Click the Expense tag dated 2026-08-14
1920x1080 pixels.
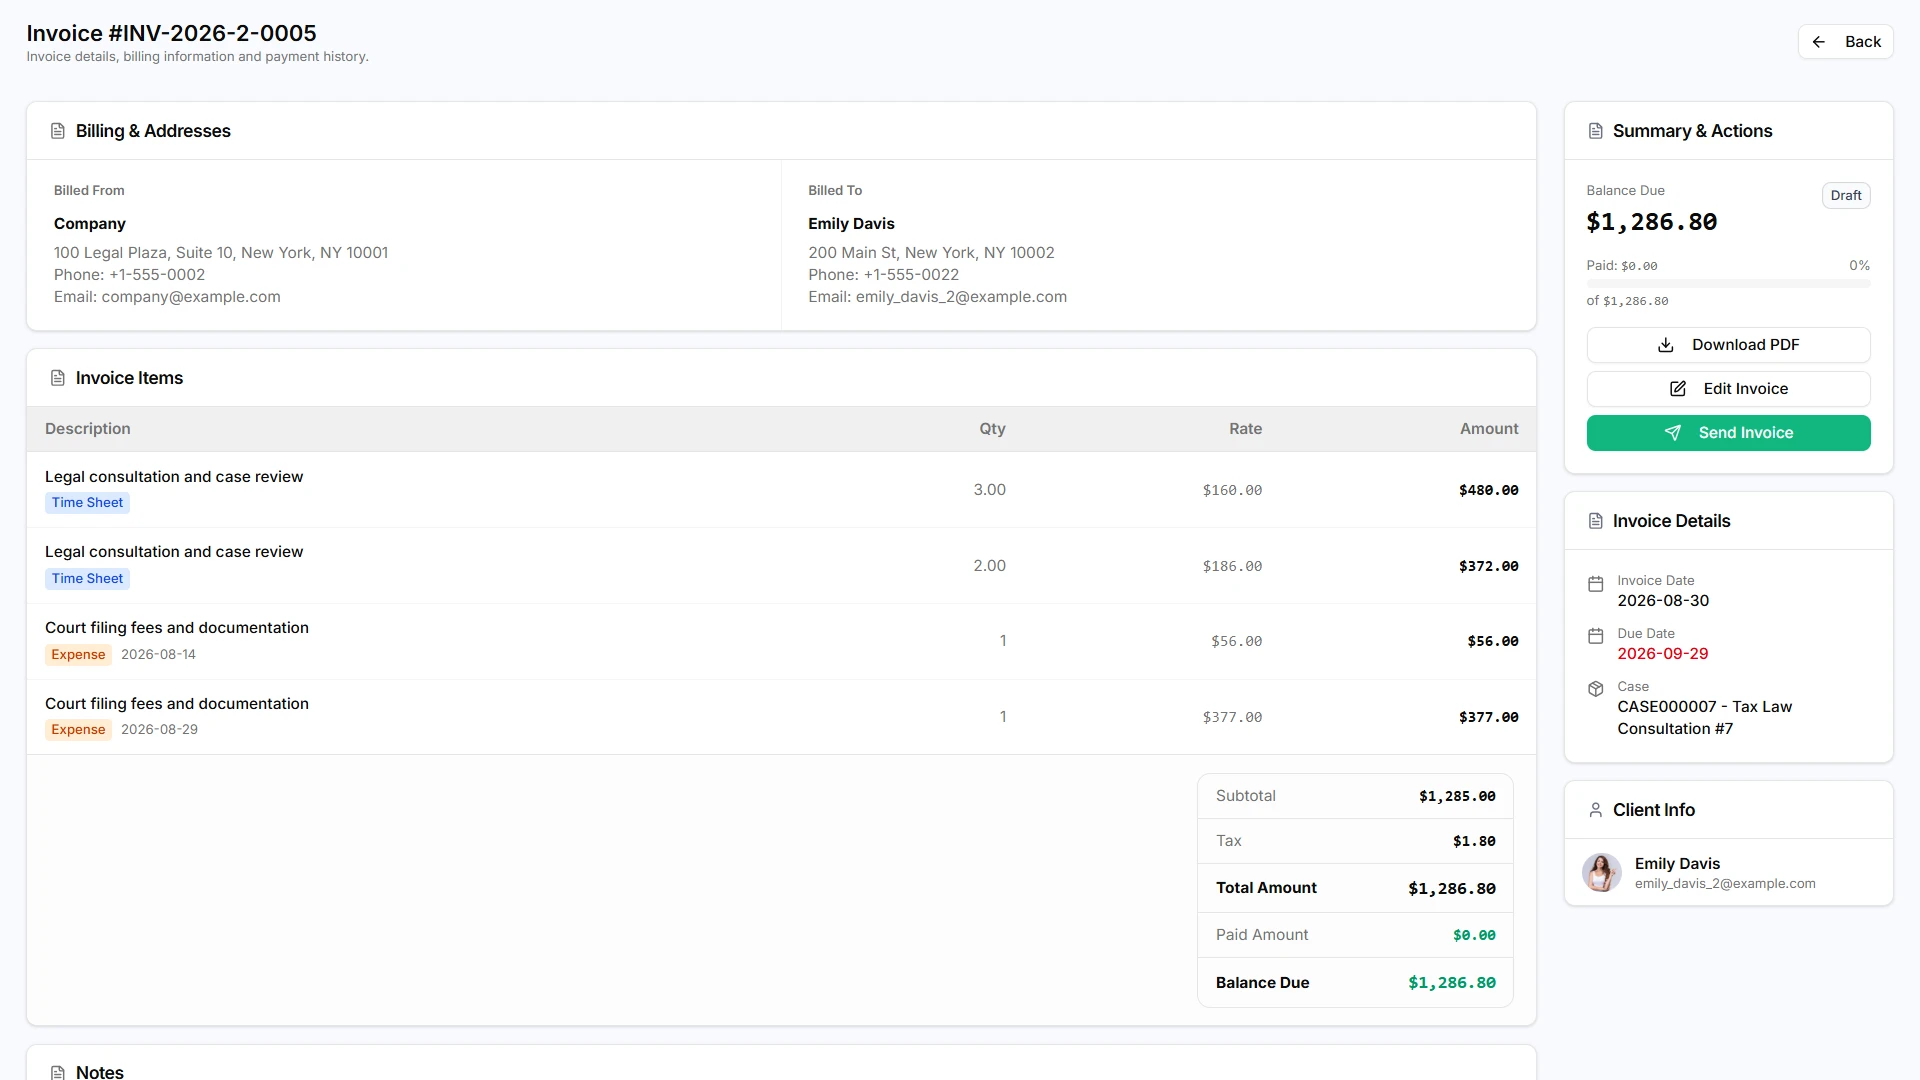[x=78, y=655]
